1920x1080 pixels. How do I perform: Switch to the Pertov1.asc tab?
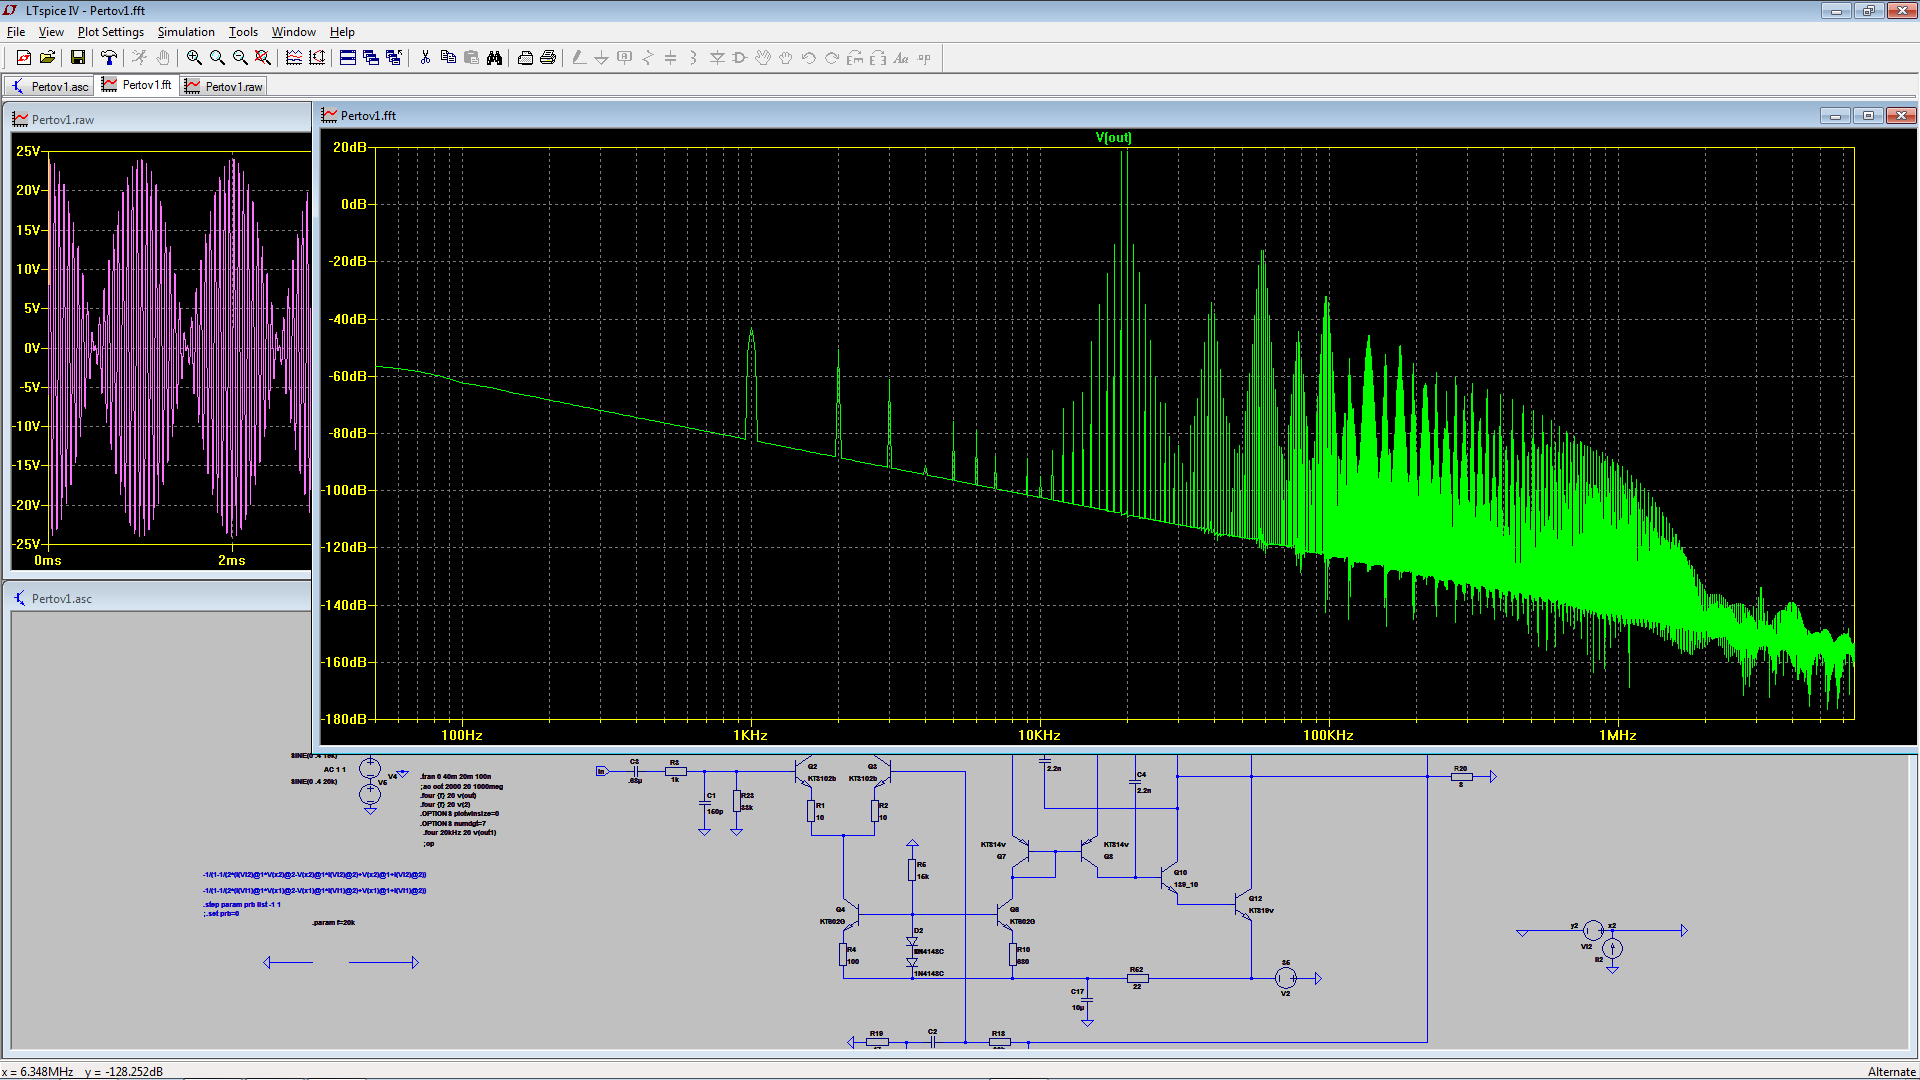(50, 87)
